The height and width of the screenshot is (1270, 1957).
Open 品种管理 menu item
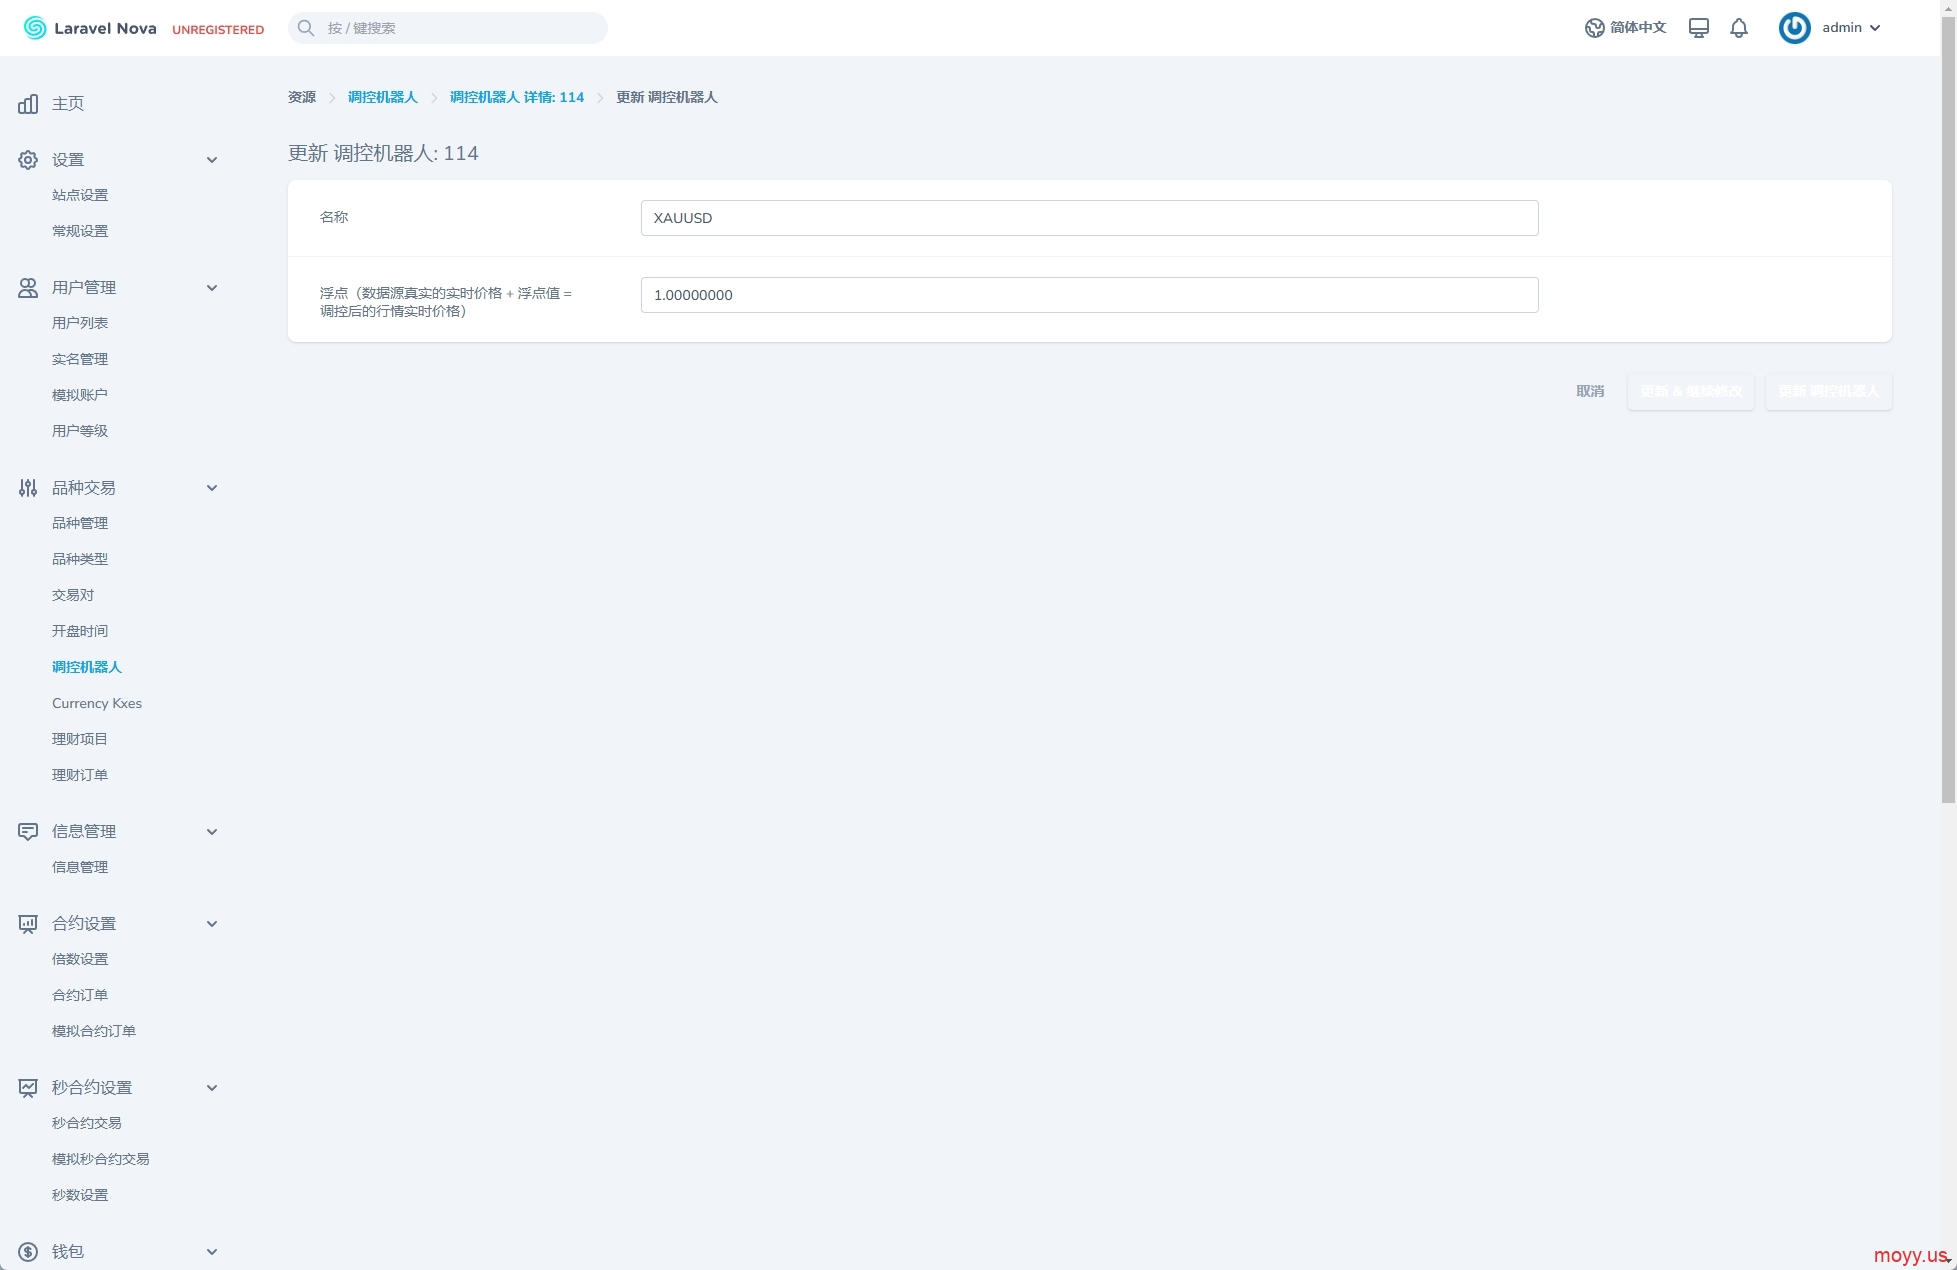(x=80, y=523)
